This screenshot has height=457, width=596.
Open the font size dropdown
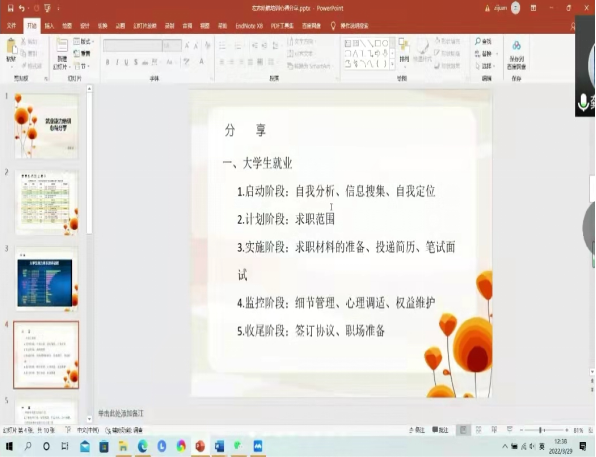coord(172,46)
